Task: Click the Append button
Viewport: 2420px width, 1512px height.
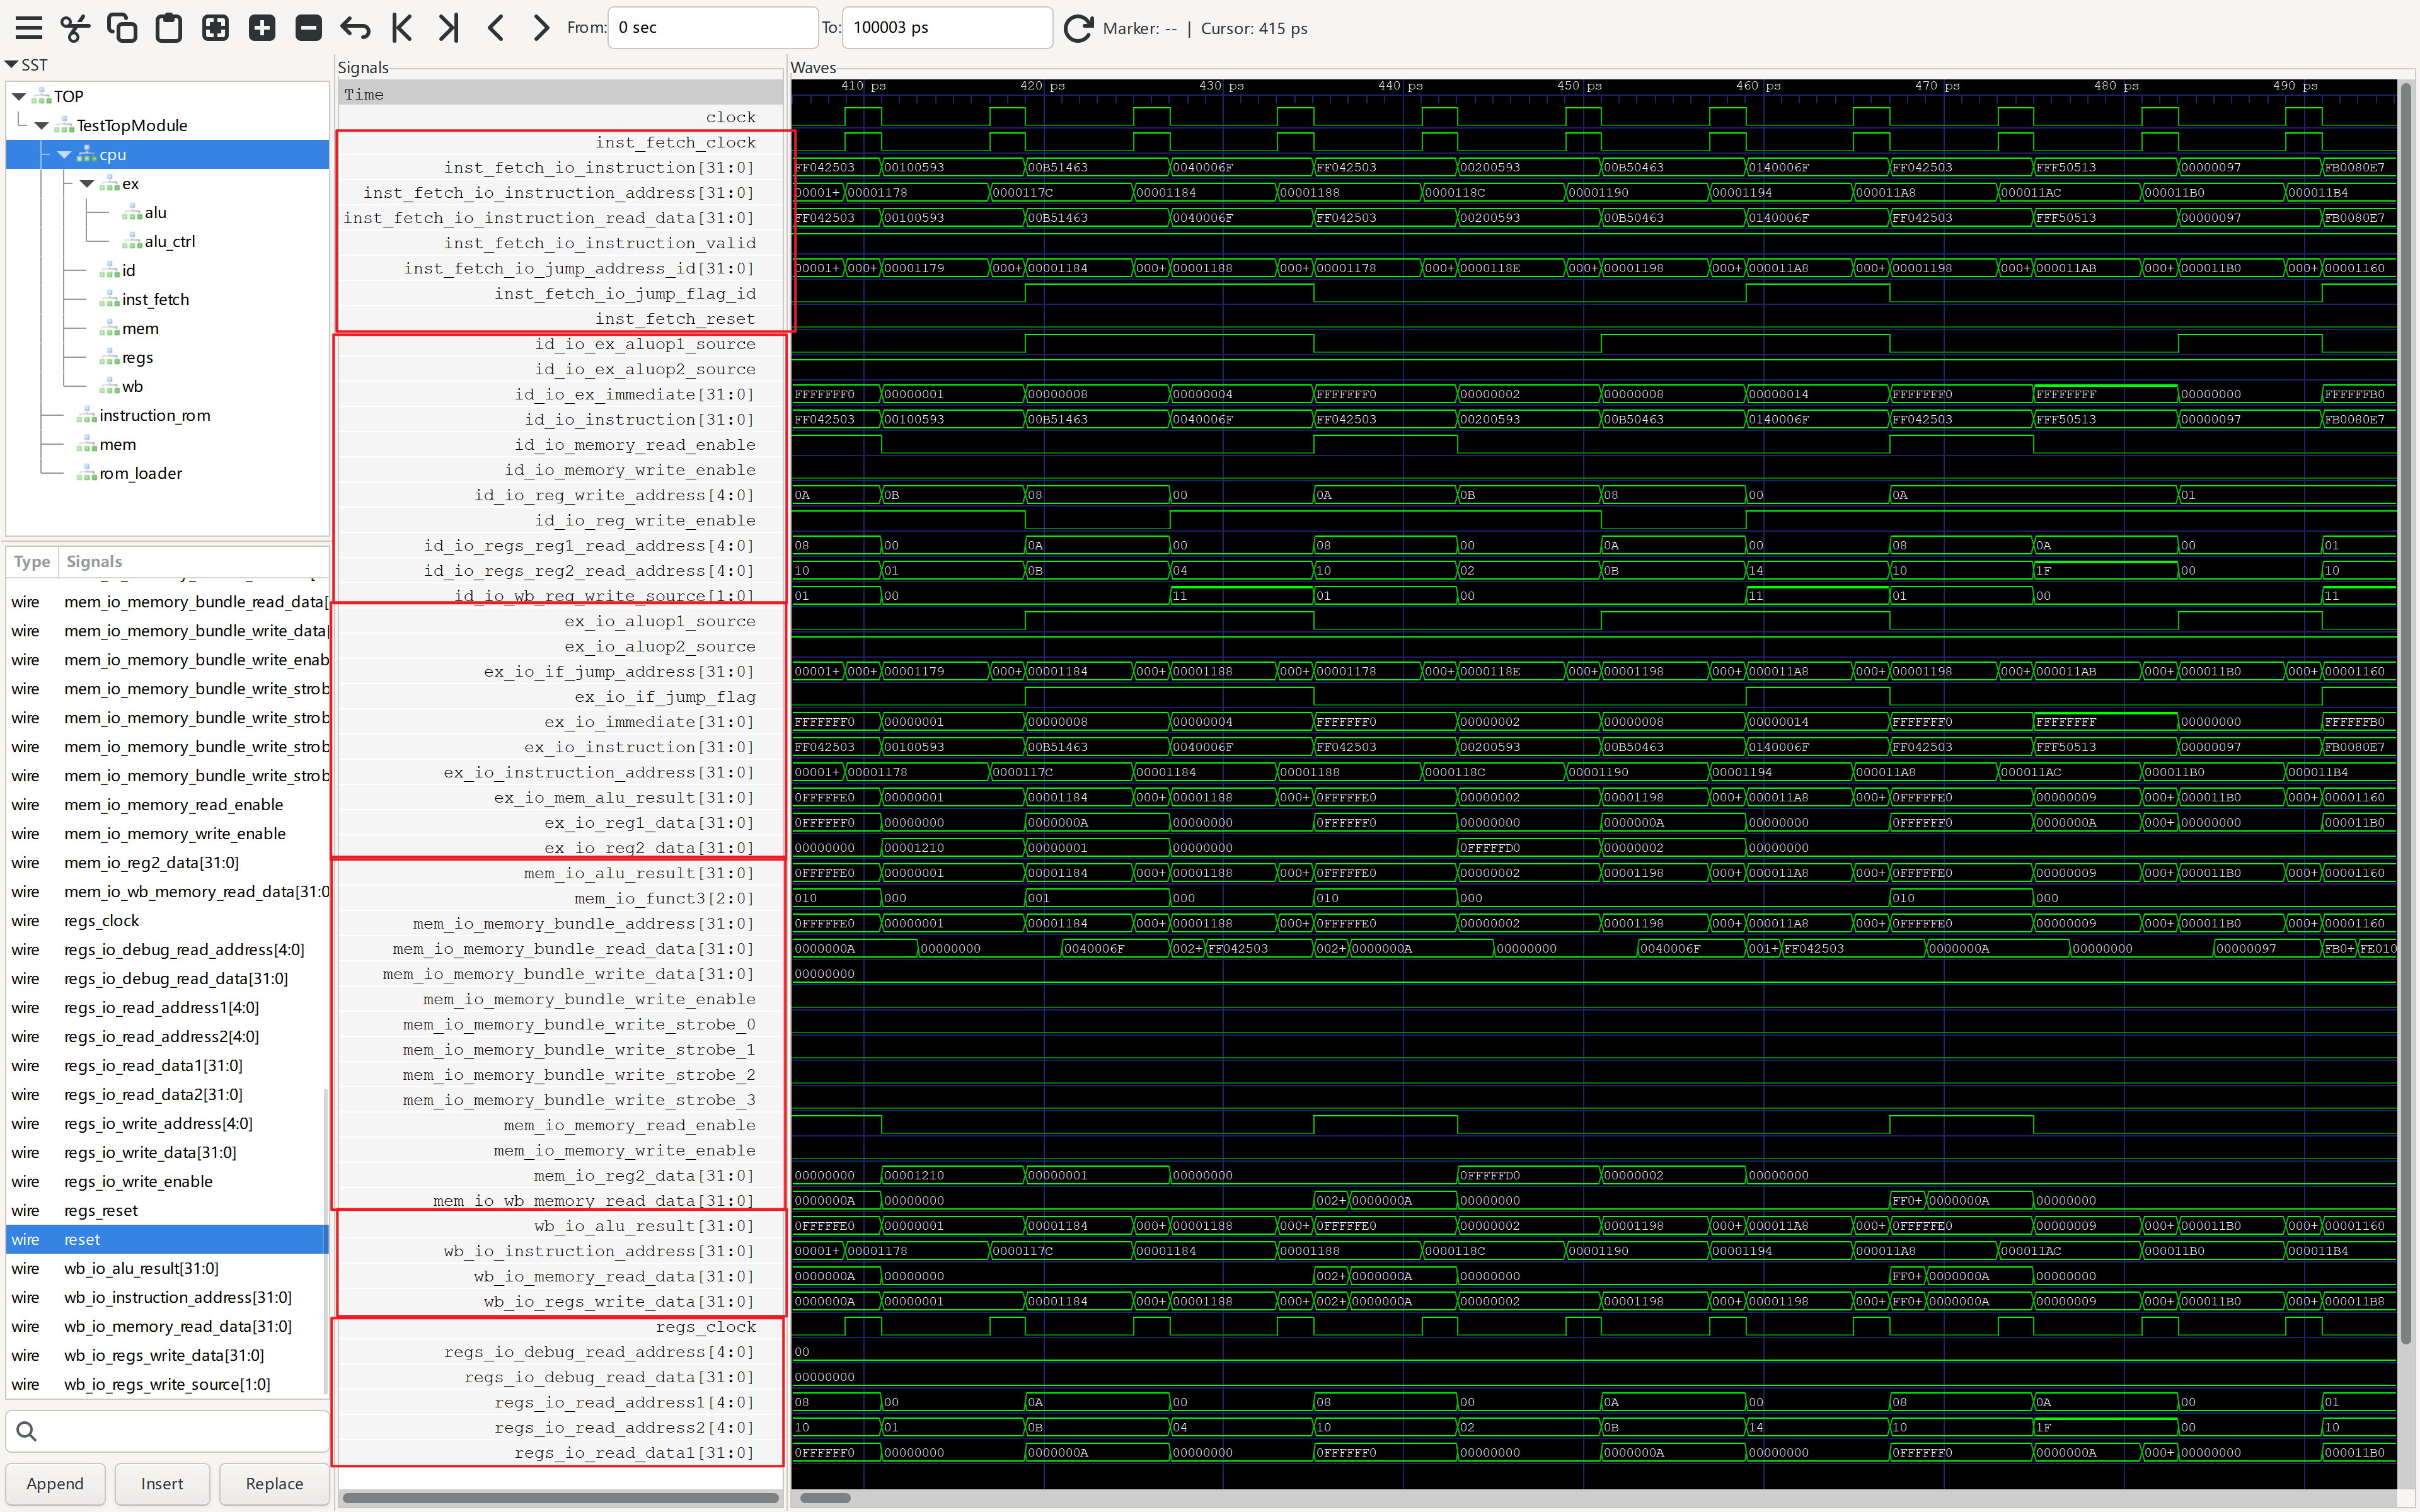Action: [x=55, y=1483]
